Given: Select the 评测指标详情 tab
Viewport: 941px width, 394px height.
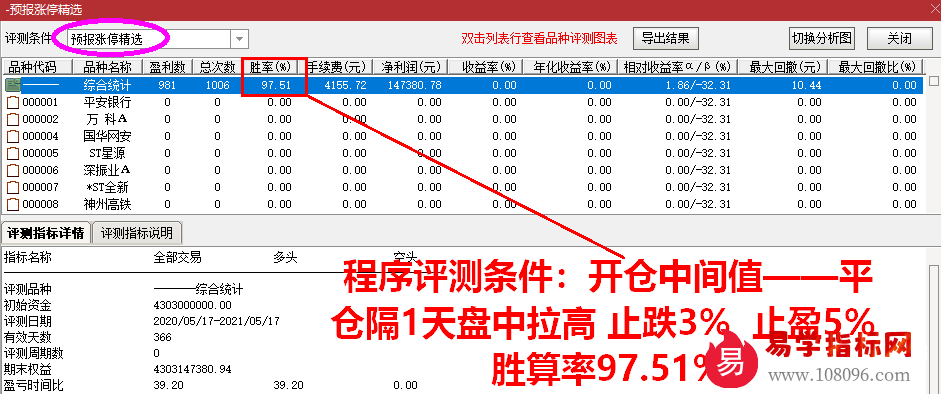Looking at the screenshot, I should [46, 233].
